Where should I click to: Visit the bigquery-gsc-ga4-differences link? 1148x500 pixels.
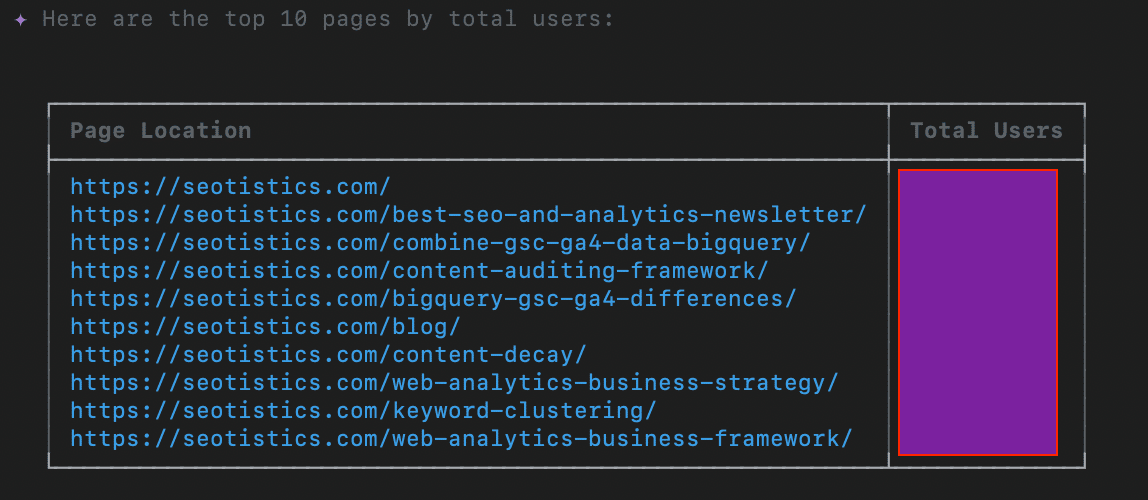point(433,298)
